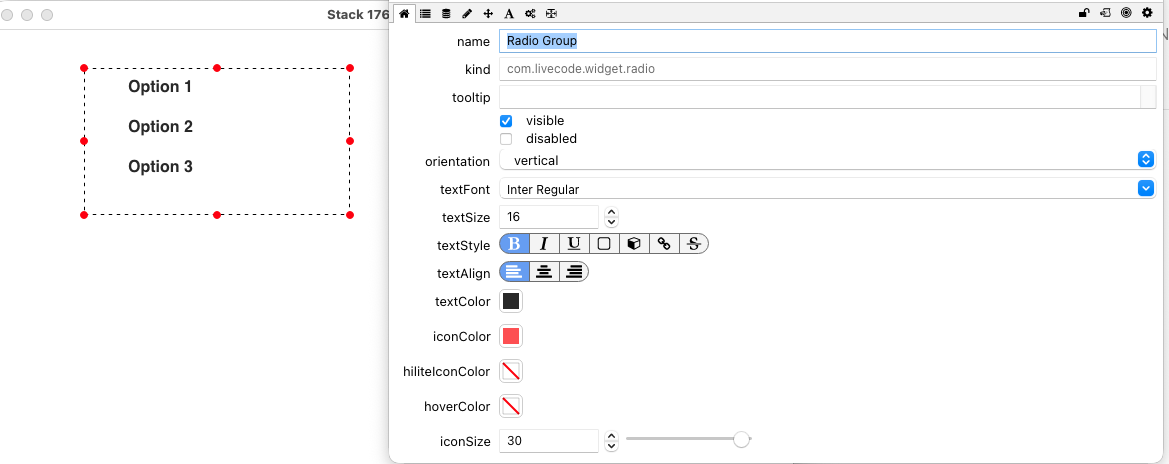The width and height of the screenshot is (1169, 464).
Task: Click the target select-object icon
Action: coord(1126,13)
